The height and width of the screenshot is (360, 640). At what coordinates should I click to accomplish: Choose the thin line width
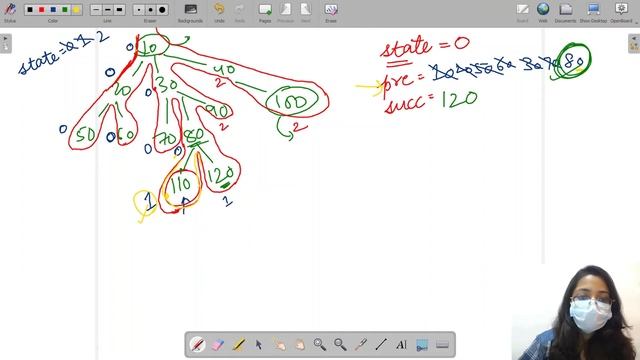(x=96, y=9)
